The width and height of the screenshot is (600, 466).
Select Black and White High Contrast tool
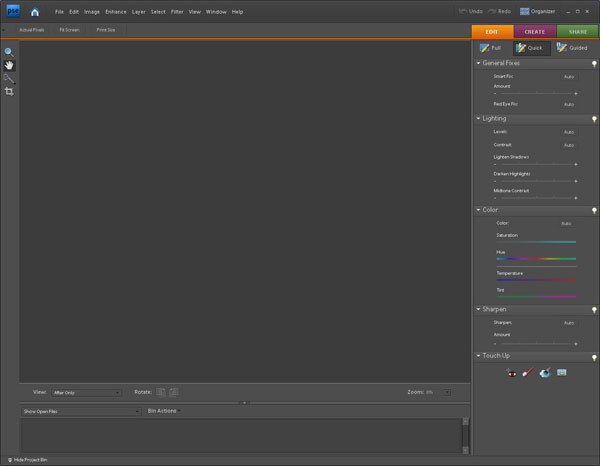pyautogui.click(x=562, y=372)
